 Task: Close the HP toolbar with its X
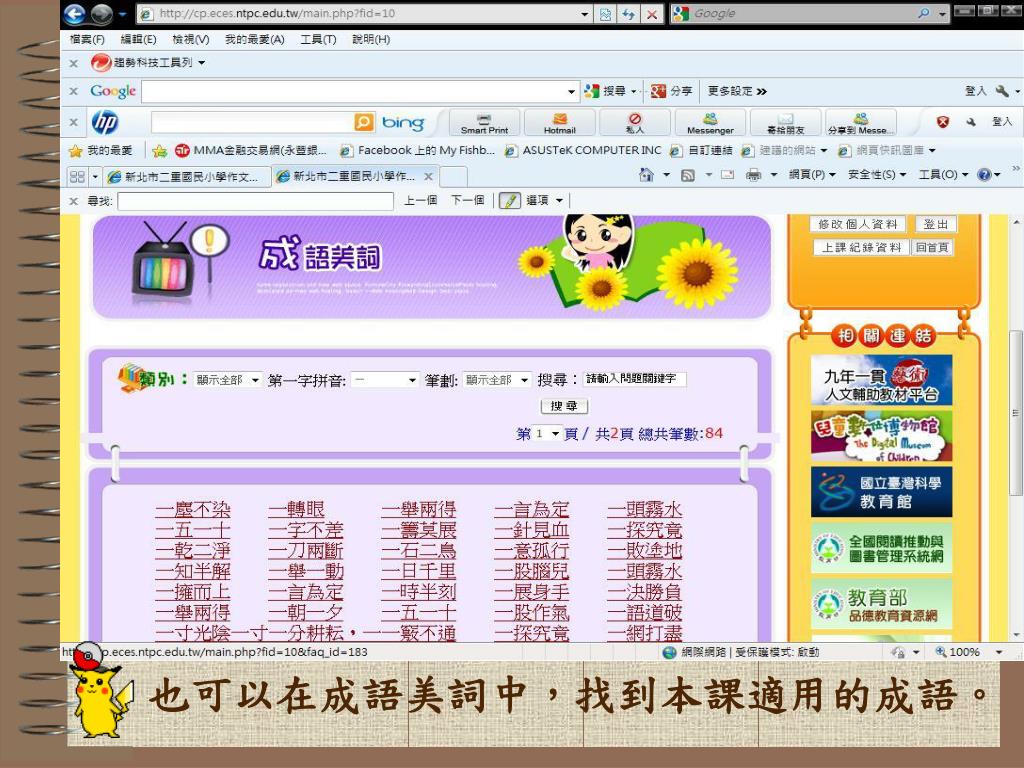click(74, 122)
